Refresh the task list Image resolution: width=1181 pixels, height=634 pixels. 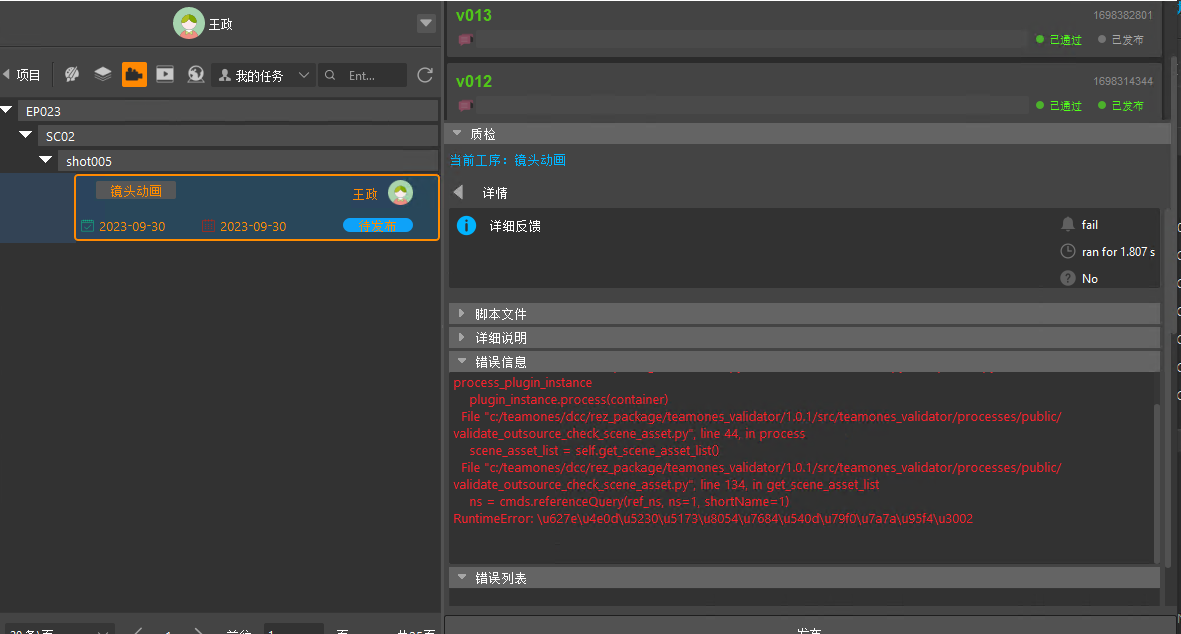425,75
